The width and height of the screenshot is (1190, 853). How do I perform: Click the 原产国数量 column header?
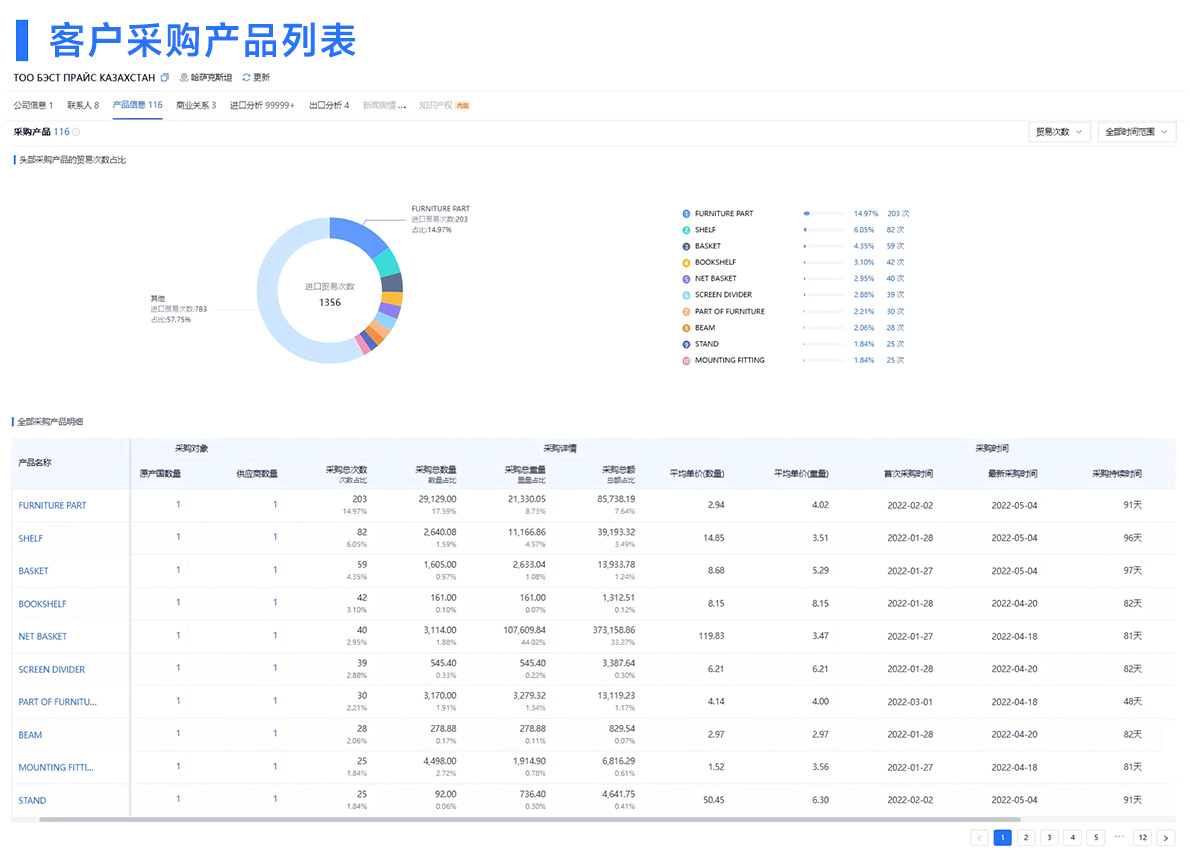point(160,474)
